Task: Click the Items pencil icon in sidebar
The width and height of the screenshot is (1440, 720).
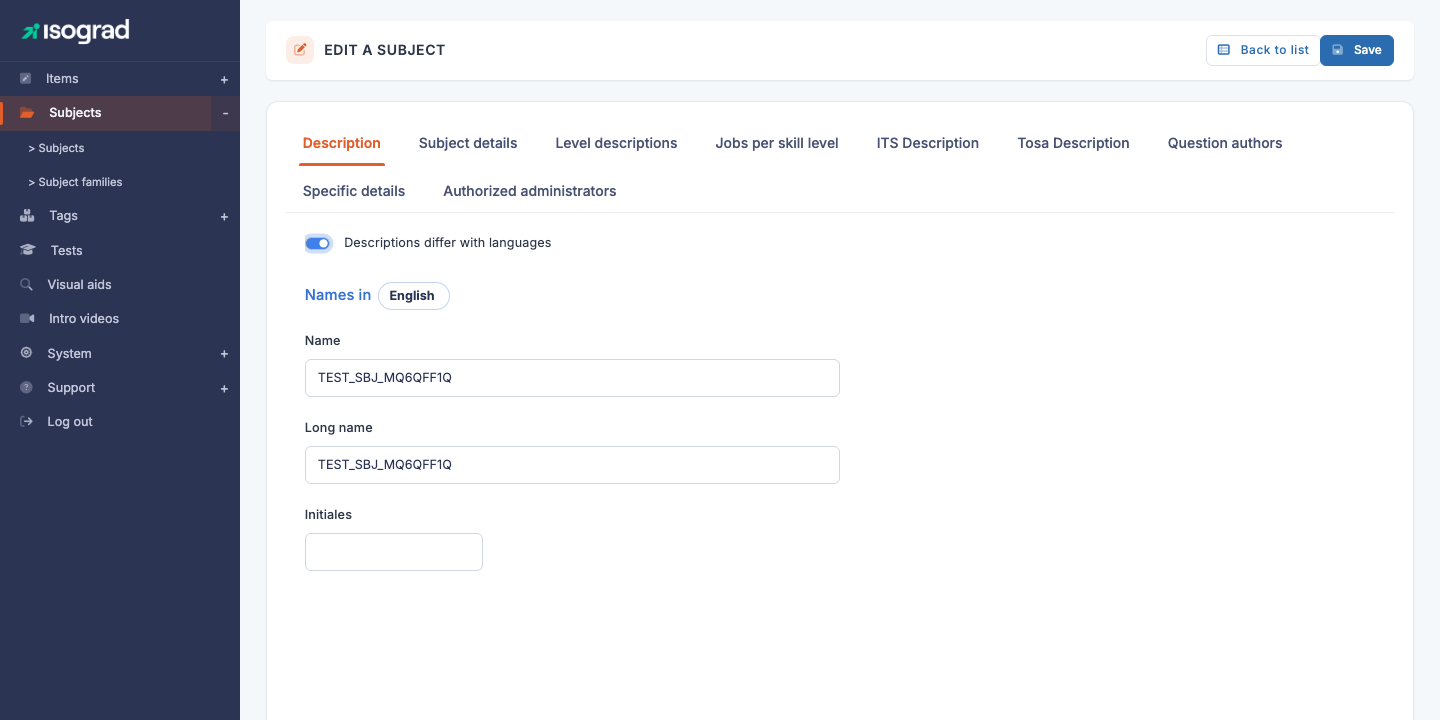Action: click(x=26, y=78)
